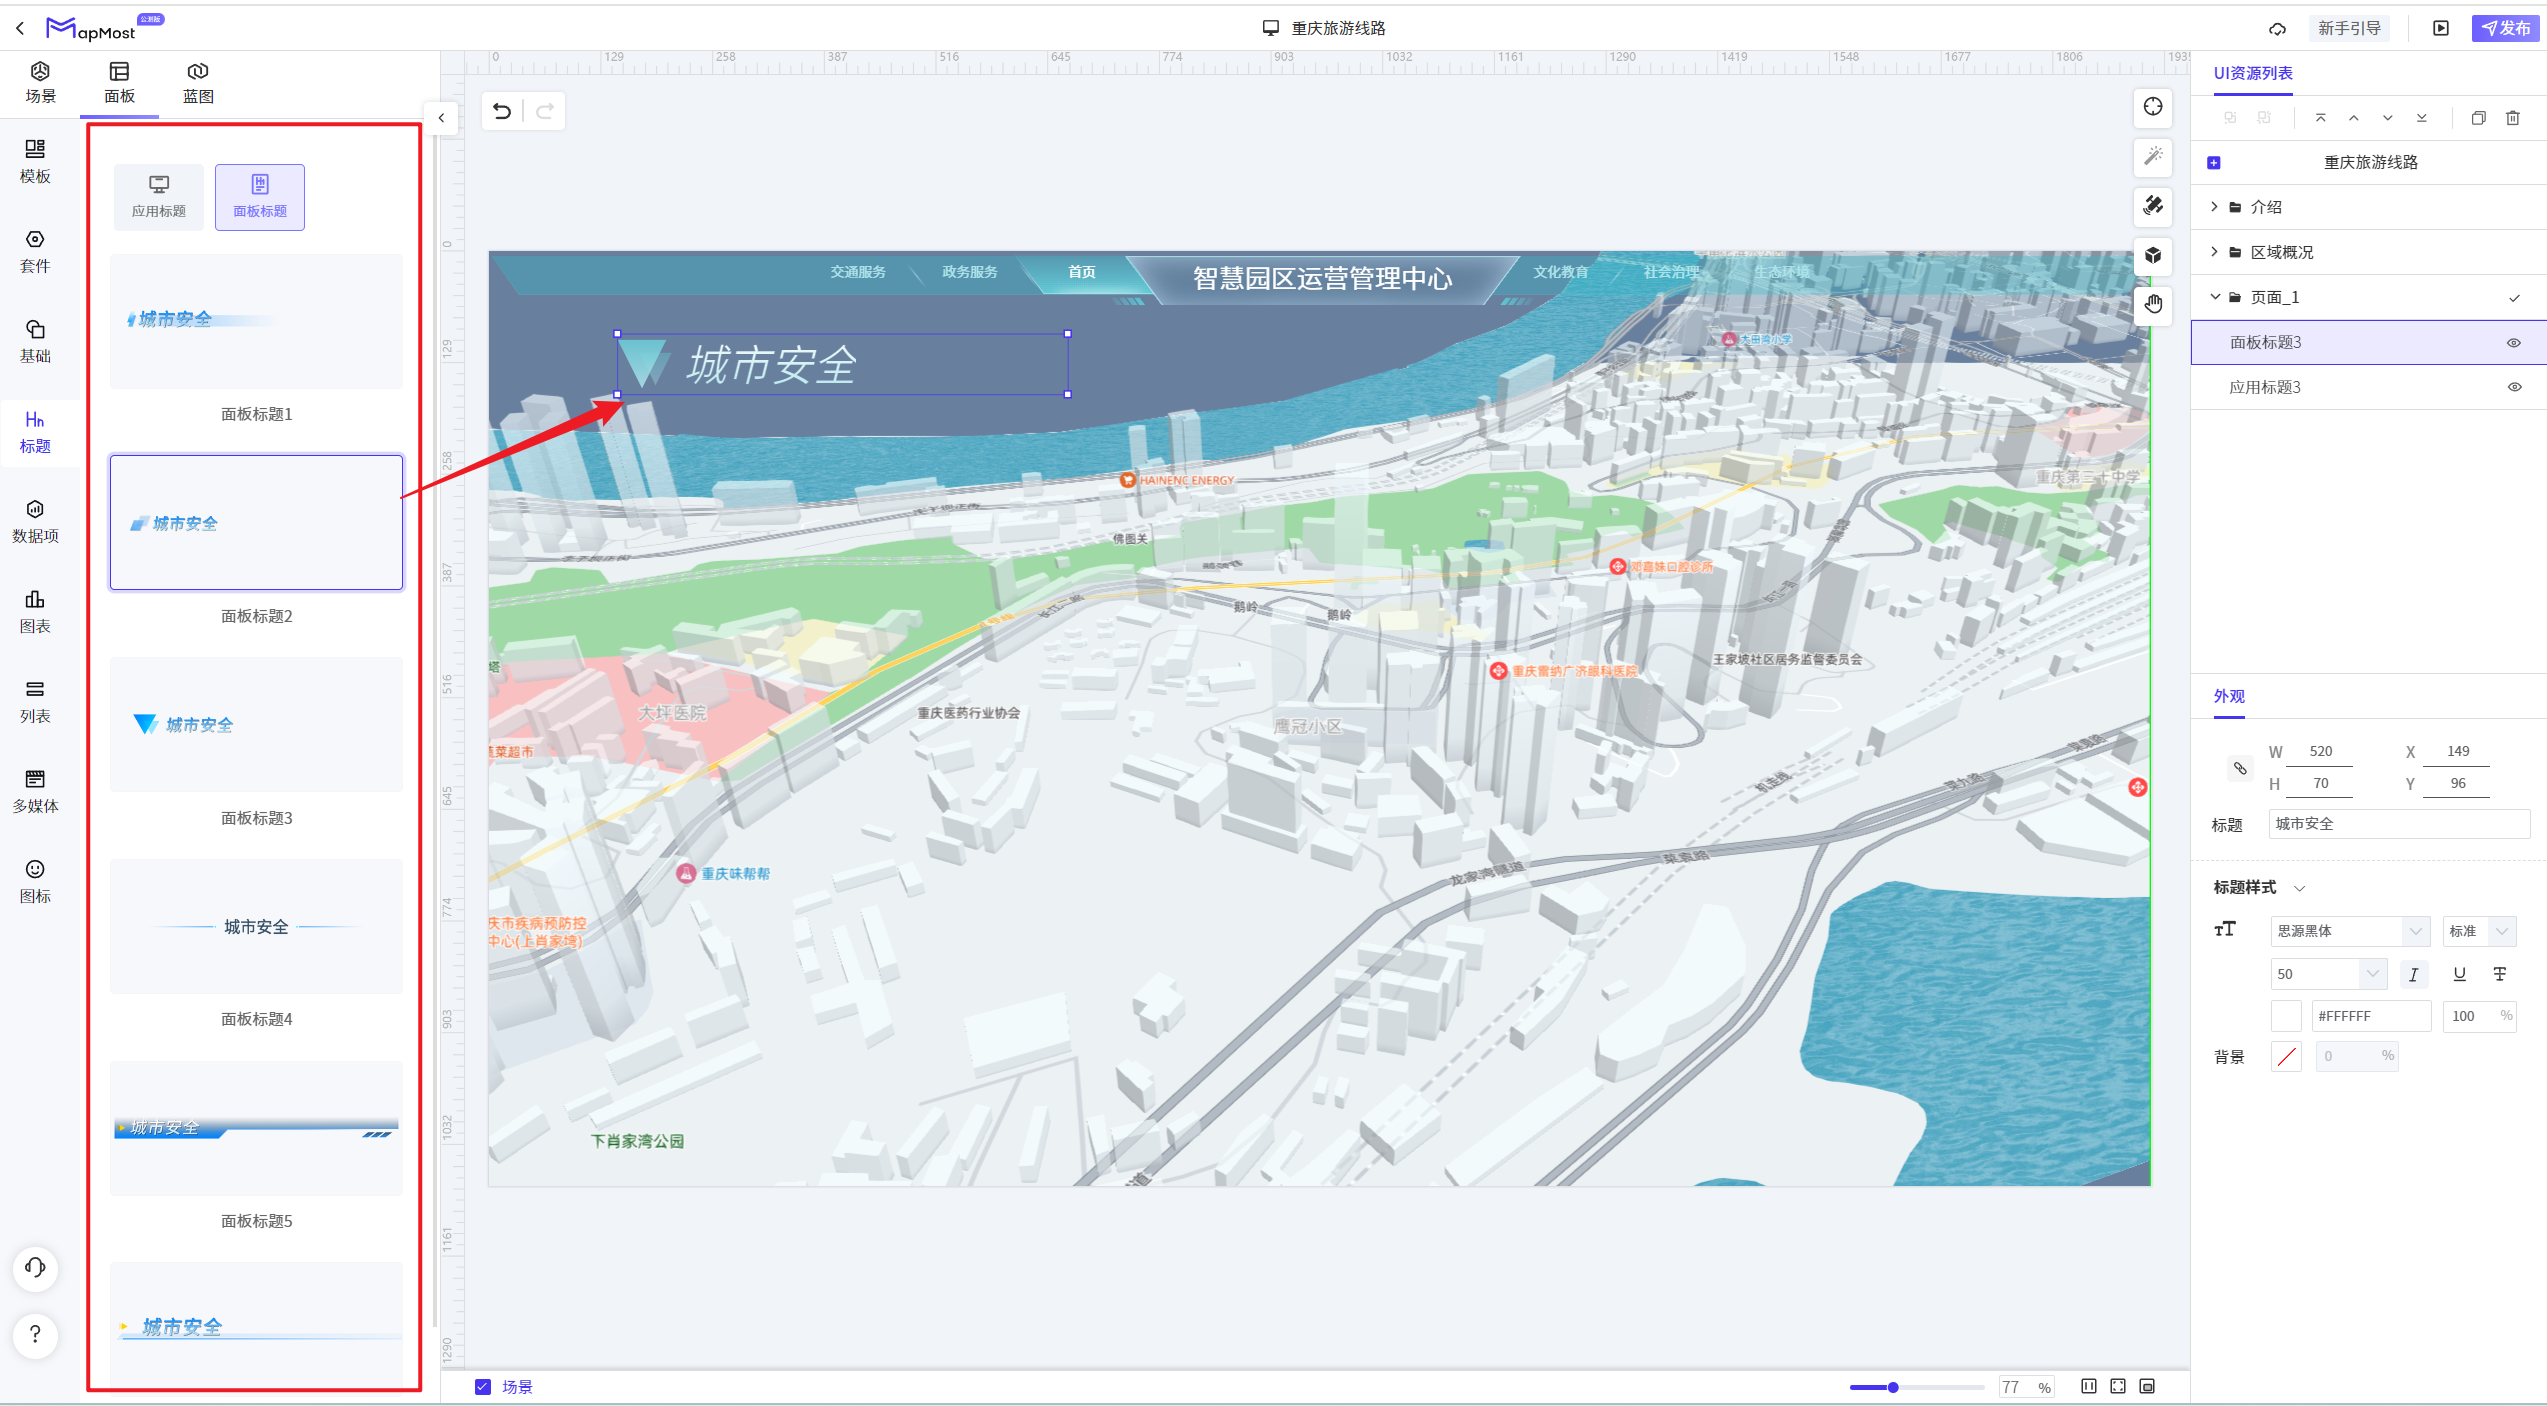Open the help question mark button

pos(35,1334)
